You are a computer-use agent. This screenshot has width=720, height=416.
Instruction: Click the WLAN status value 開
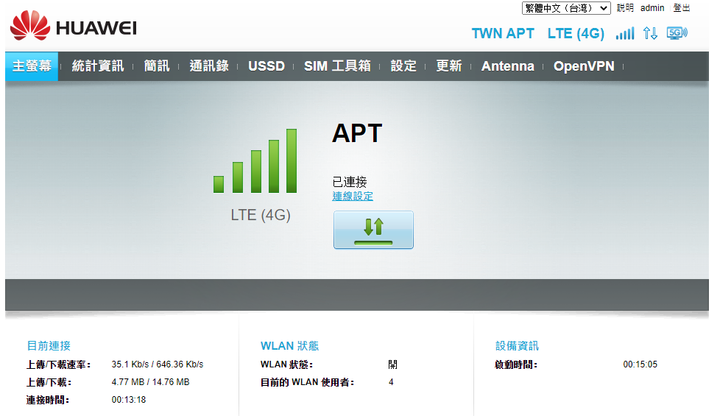(393, 365)
